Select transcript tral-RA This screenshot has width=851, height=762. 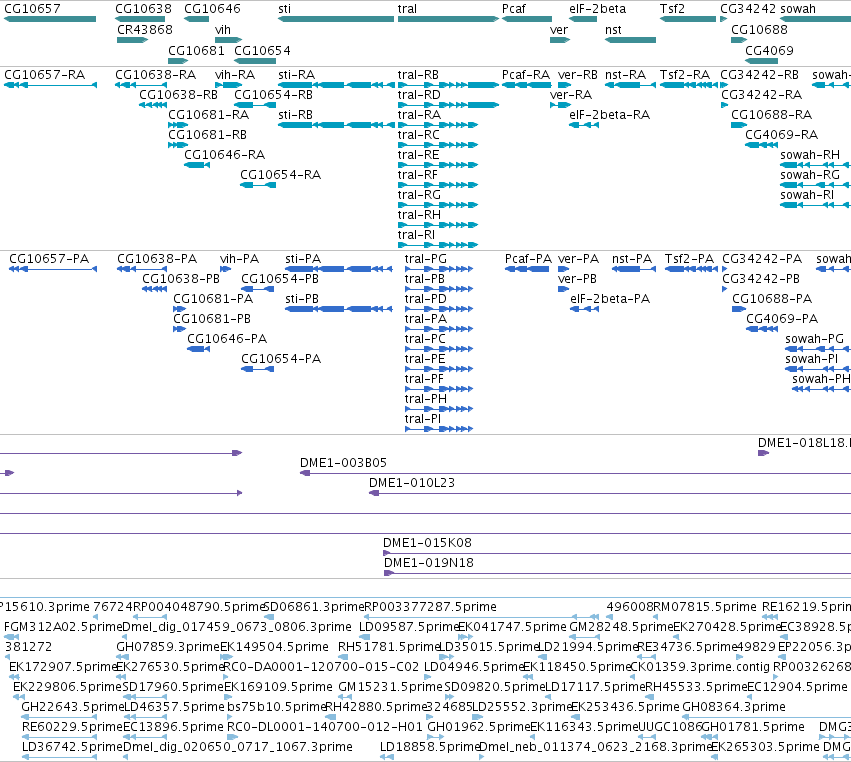point(438,125)
